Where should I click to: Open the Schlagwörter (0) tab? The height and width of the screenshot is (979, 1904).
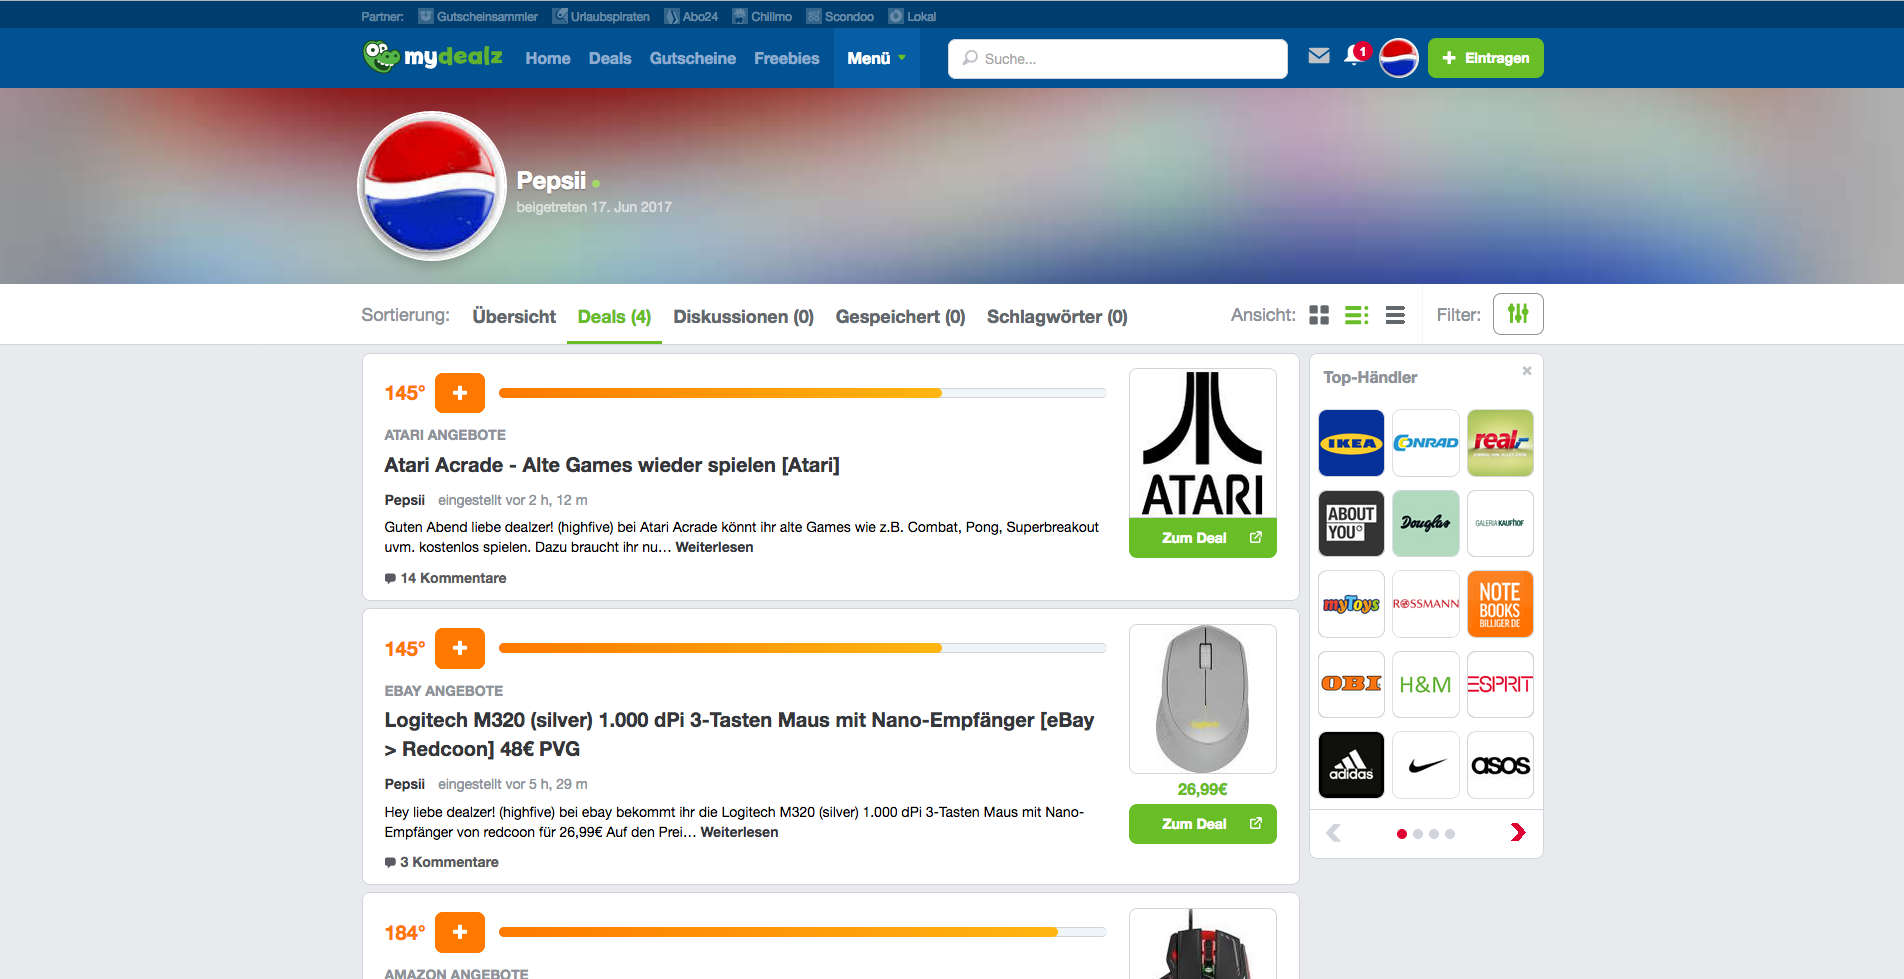coord(1057,316)
